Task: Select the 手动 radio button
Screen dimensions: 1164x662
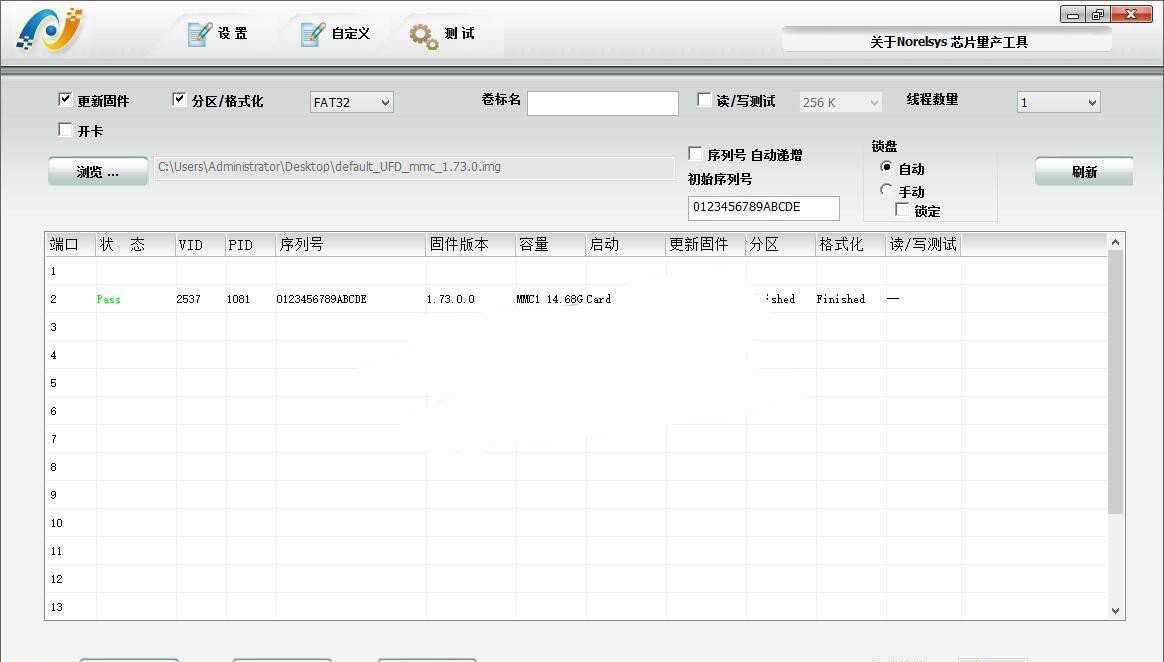Action: (886, 190)
